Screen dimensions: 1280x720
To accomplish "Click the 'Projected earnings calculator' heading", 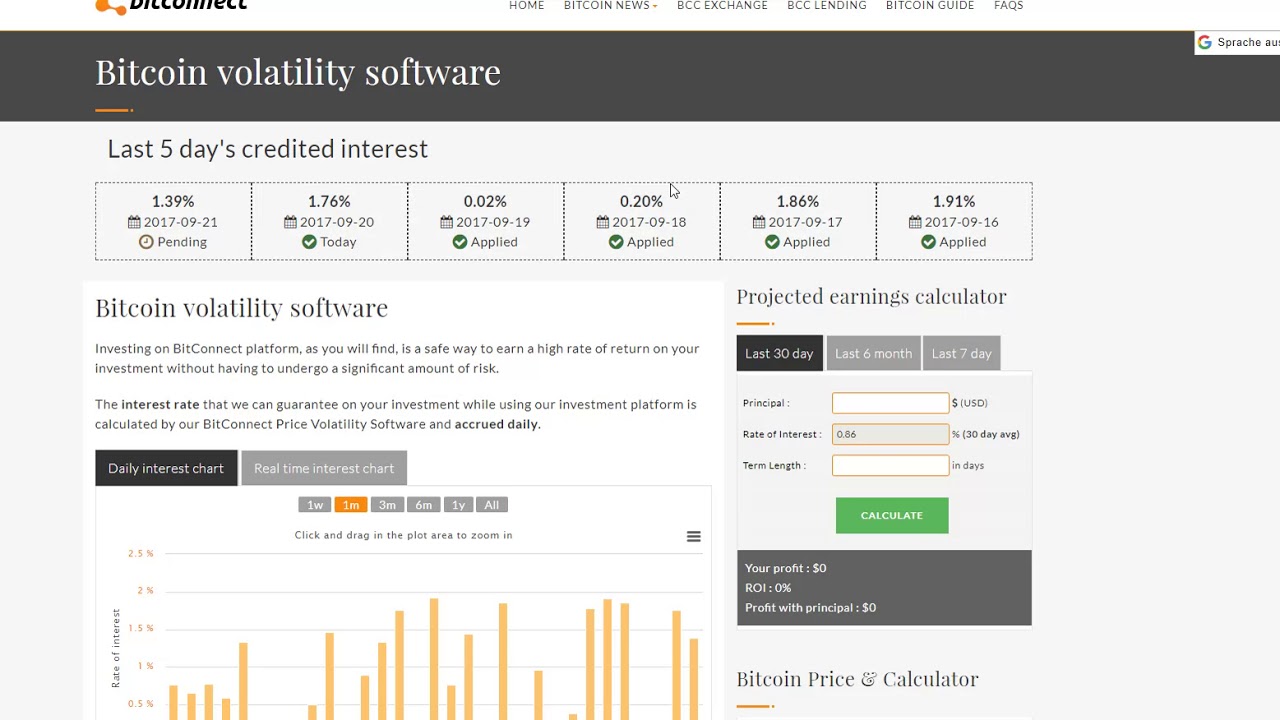I will click(x=871, y=297).
